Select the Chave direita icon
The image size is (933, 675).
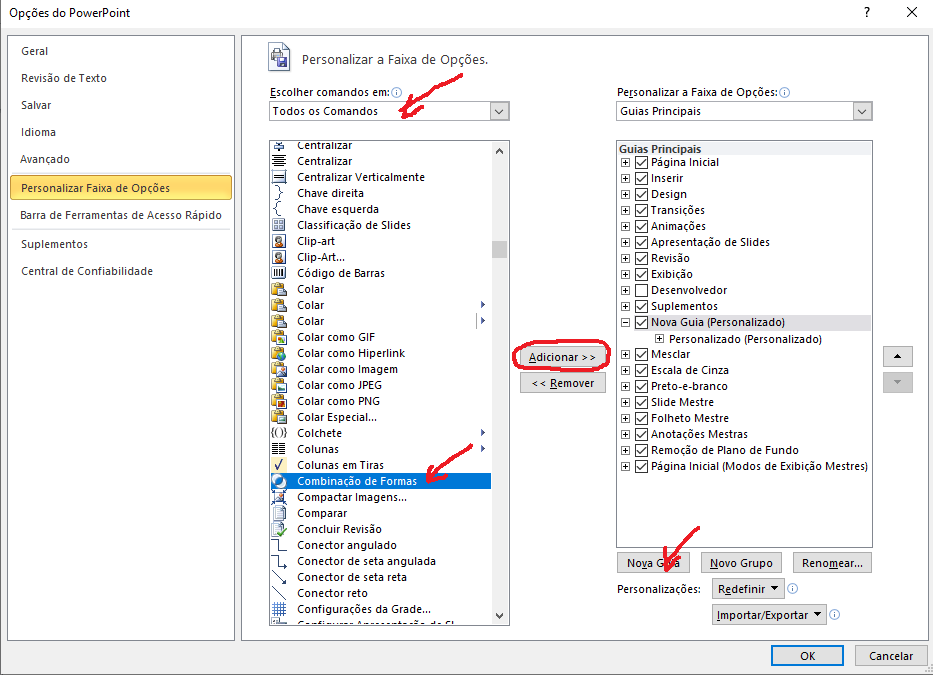[278, 193]
